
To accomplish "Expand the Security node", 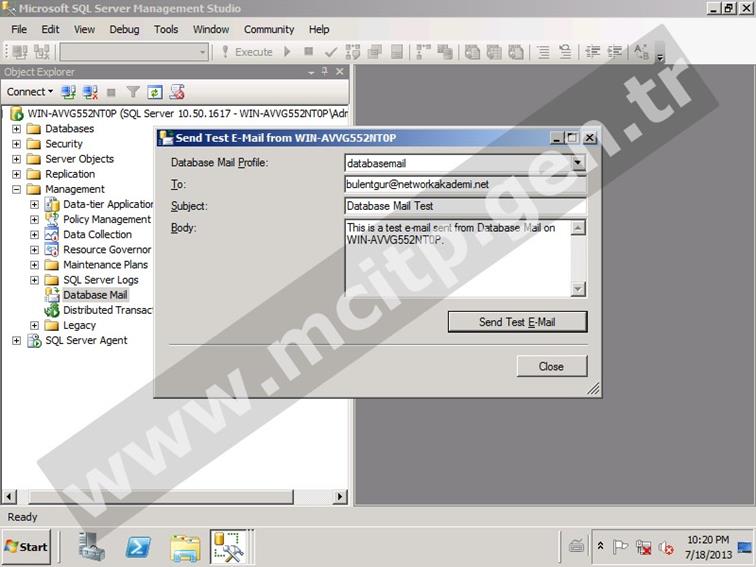I will [x=16, y=144].
